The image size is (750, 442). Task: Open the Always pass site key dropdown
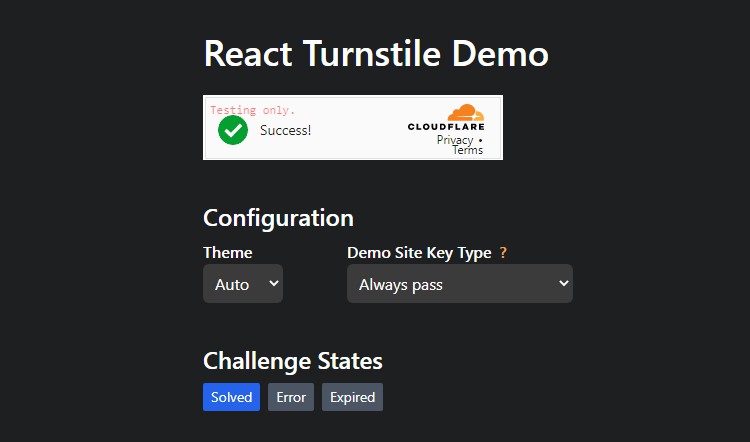[x=459, y=284]
